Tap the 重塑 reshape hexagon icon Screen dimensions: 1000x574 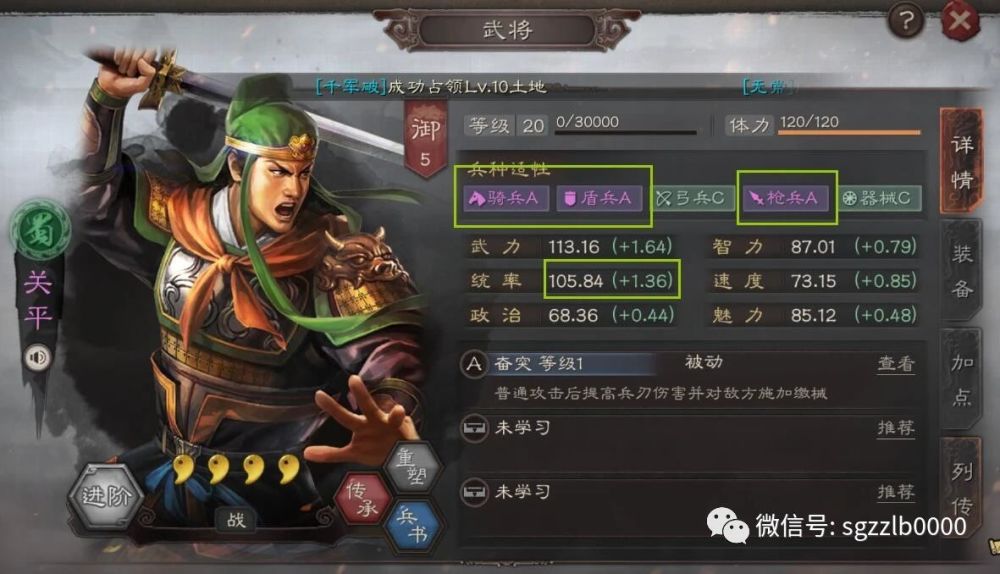413,467
